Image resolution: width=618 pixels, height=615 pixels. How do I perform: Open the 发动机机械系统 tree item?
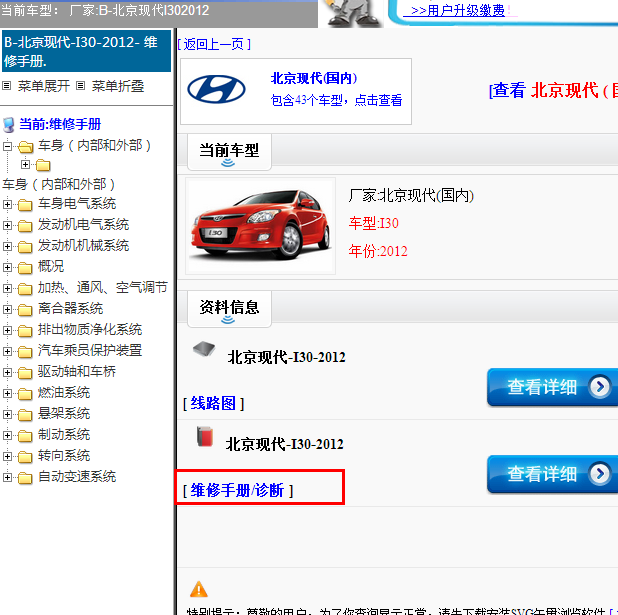pyautogui.click(x=83, y=246)
